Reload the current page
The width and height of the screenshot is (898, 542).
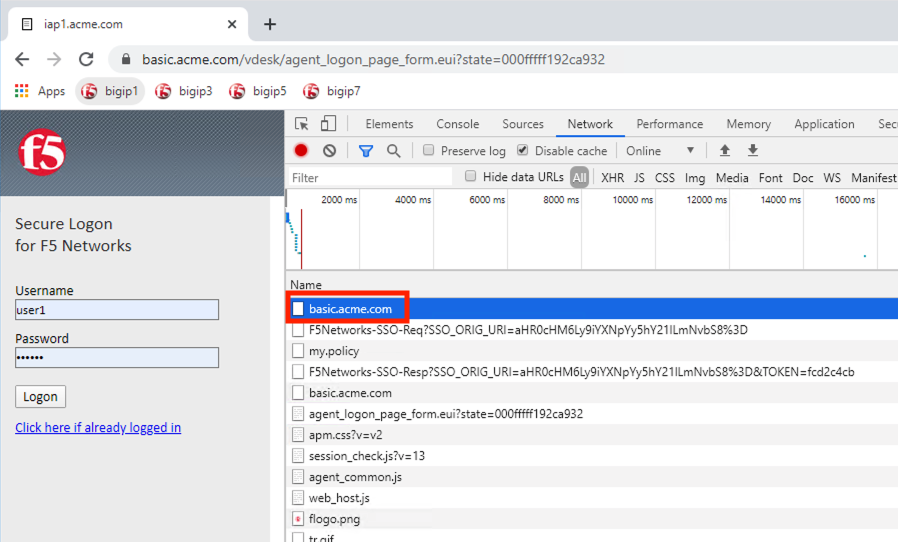click(x=86, y=59)
